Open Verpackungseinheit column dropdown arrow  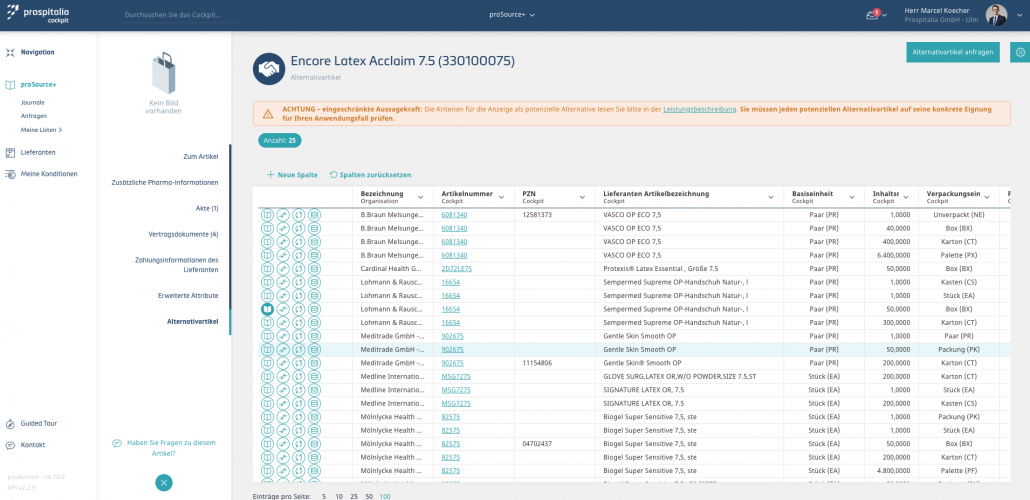pos(987,197)
